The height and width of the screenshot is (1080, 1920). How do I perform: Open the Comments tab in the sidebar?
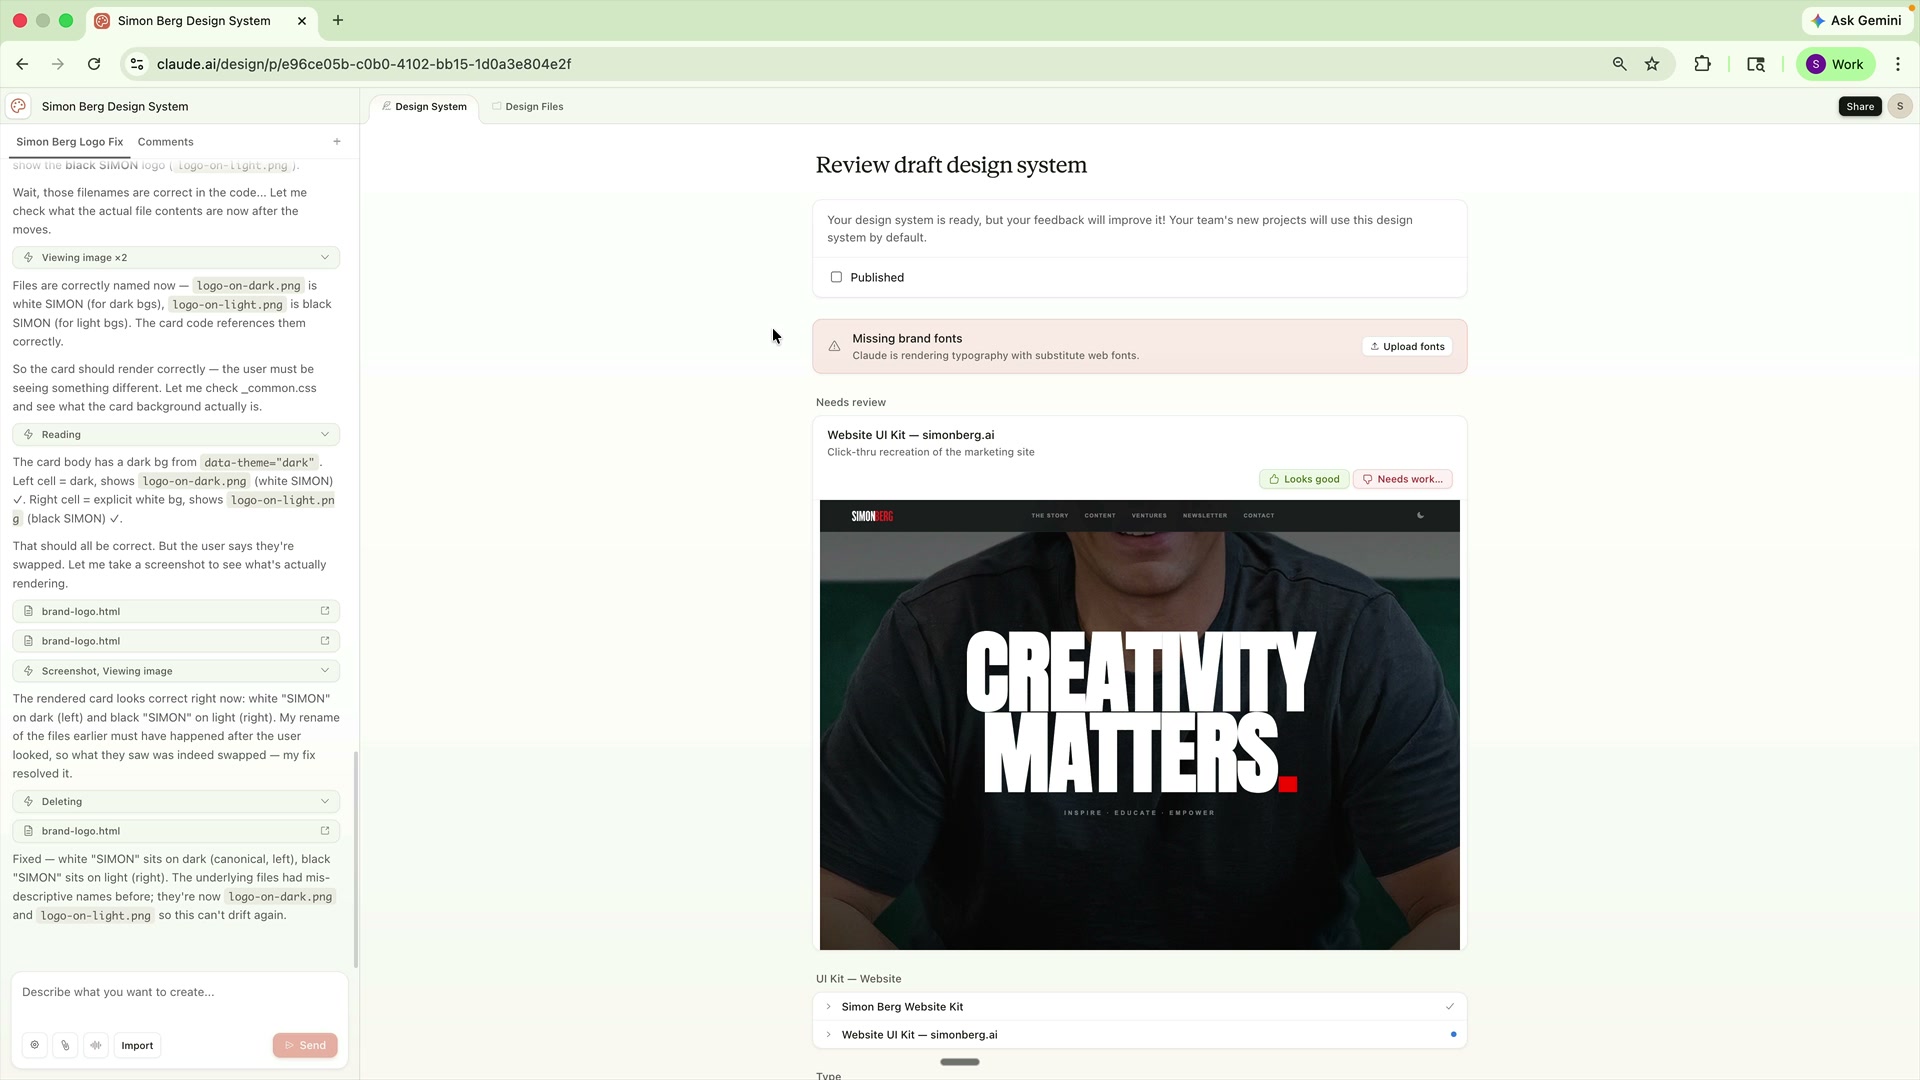tap(165, 141)
